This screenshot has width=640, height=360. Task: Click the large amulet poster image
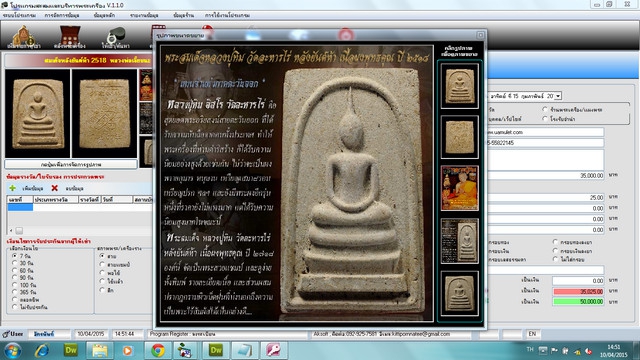pyautogui.click(x=296, y=183)
